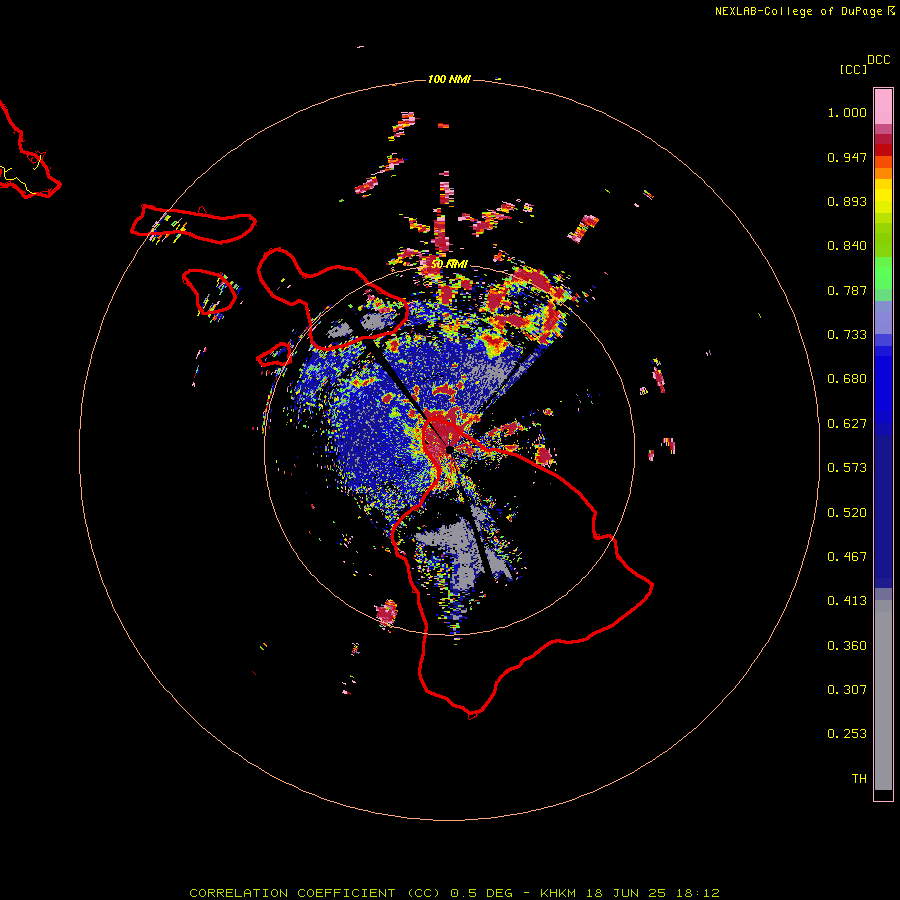The height and width of the screenshot is (900, 900).
Task: Click the 0.947 legend value
Action: click(x=847, y=157)
